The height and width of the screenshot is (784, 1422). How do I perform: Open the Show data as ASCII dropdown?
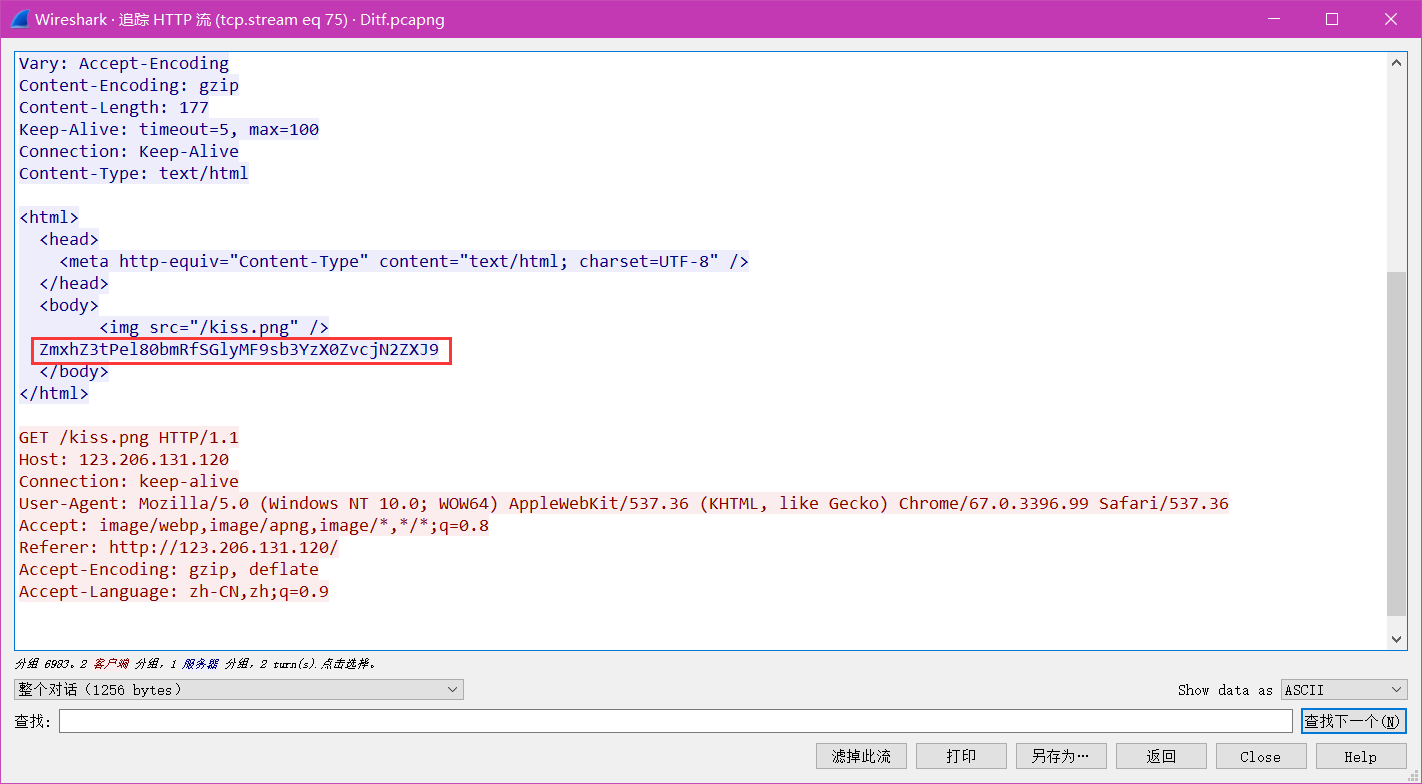(x=1344, y=689)
